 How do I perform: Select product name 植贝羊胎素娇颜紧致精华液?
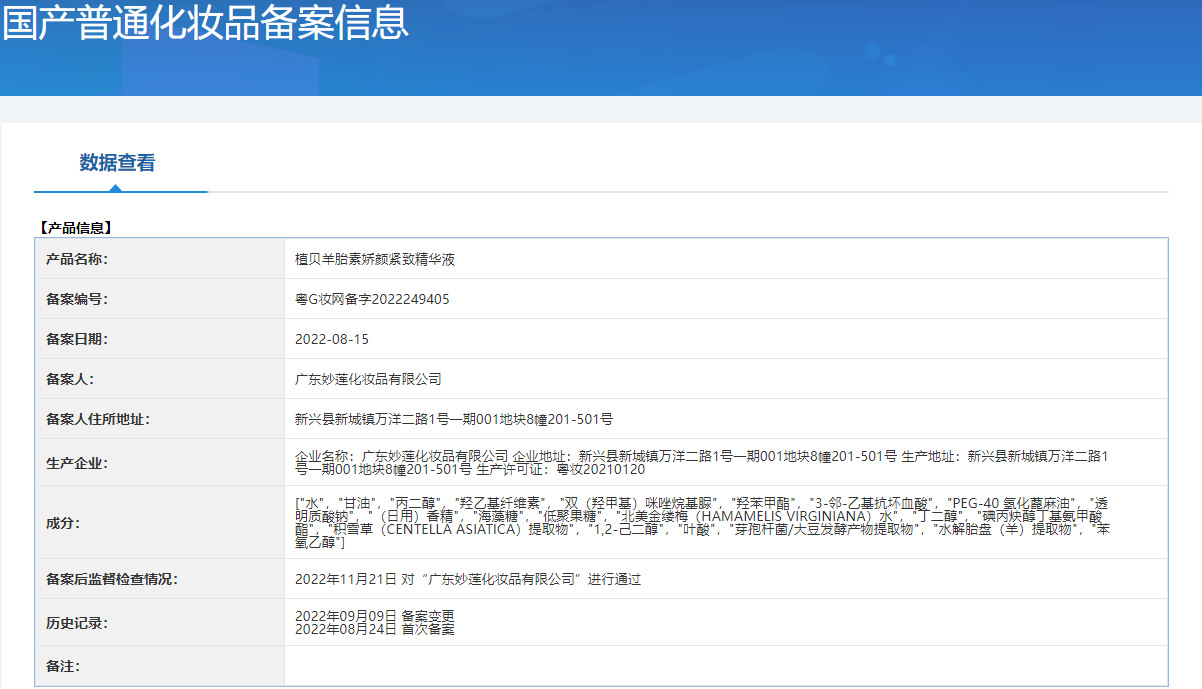pyautogui.click(x=375, y=259)
